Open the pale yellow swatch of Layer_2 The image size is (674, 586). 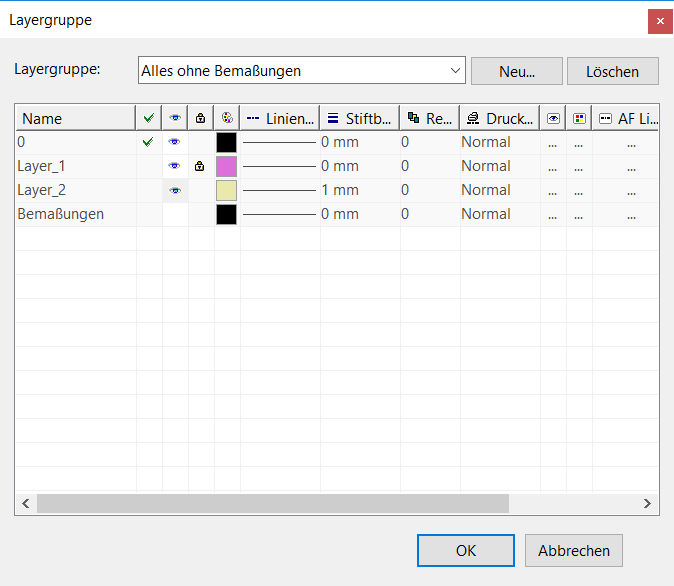(x=227, y=190)
